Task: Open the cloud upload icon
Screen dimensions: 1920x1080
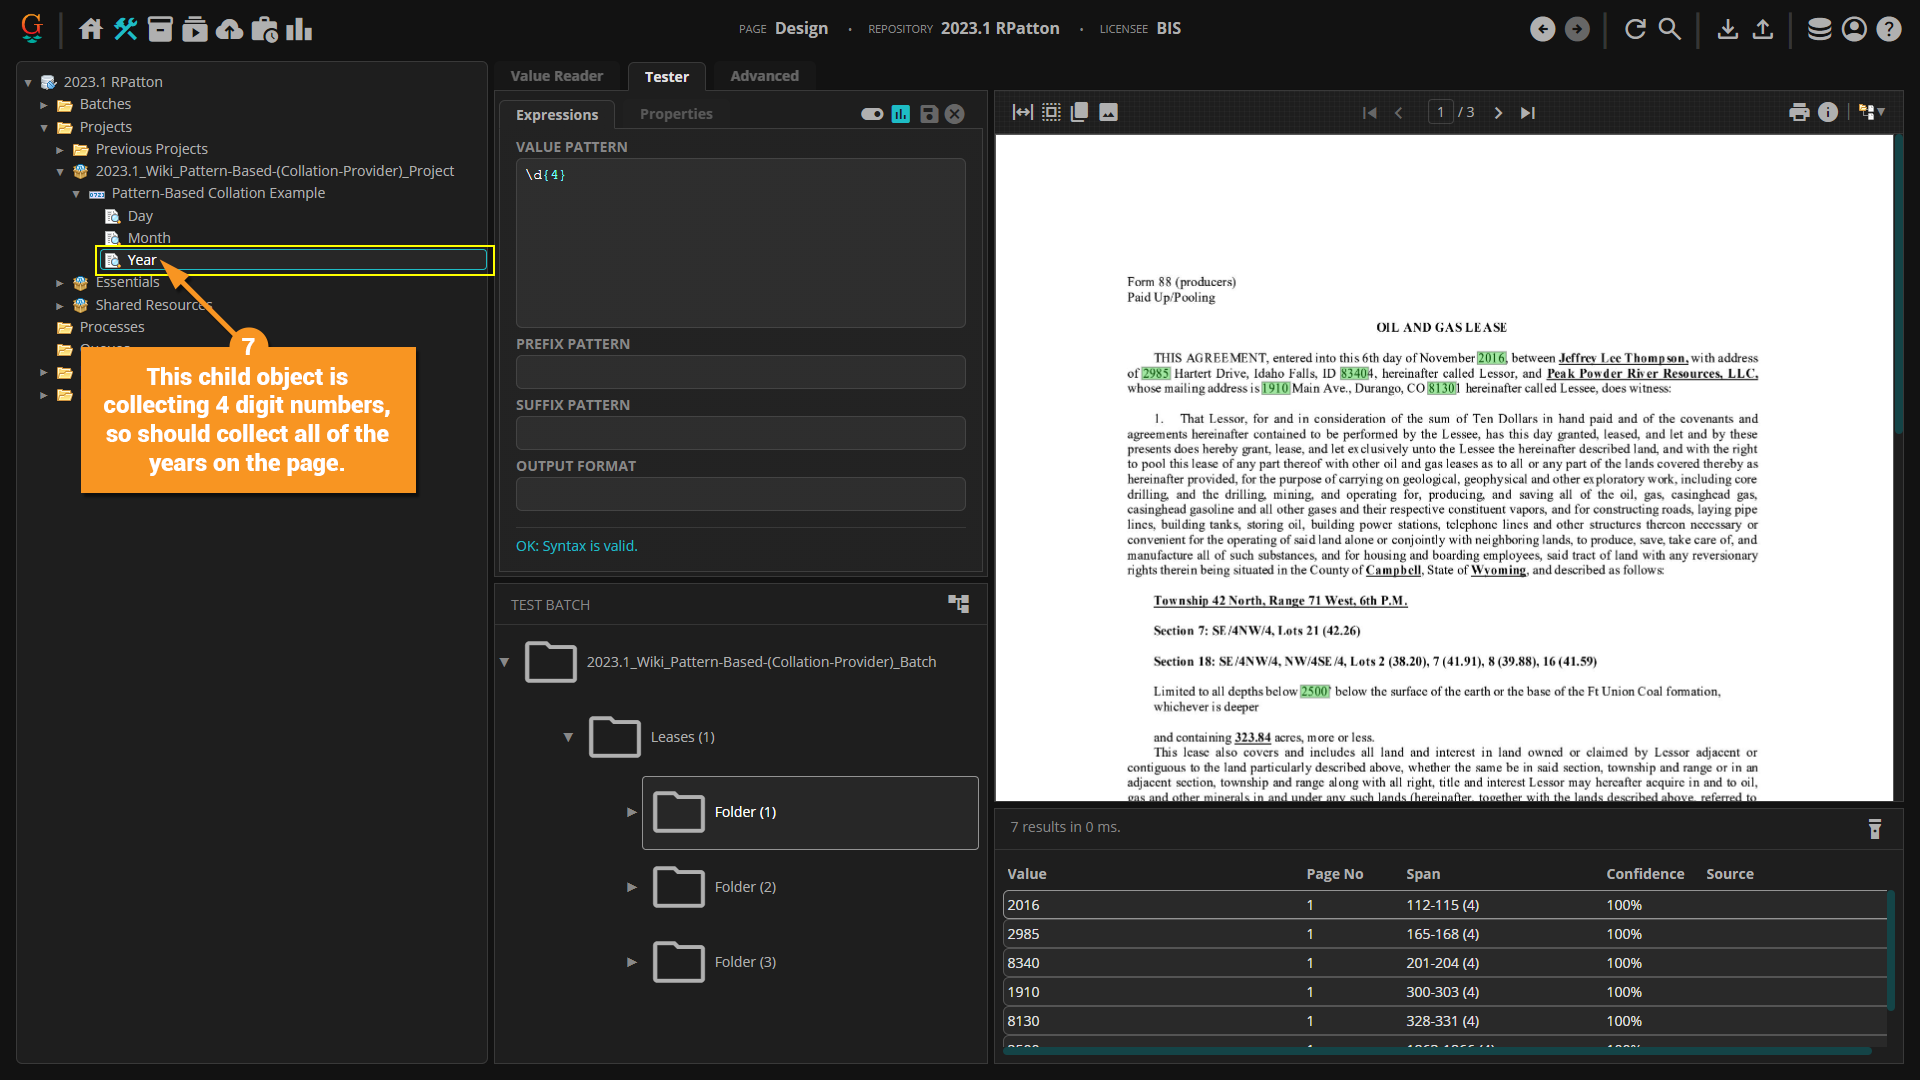Action: pos(229,29)
